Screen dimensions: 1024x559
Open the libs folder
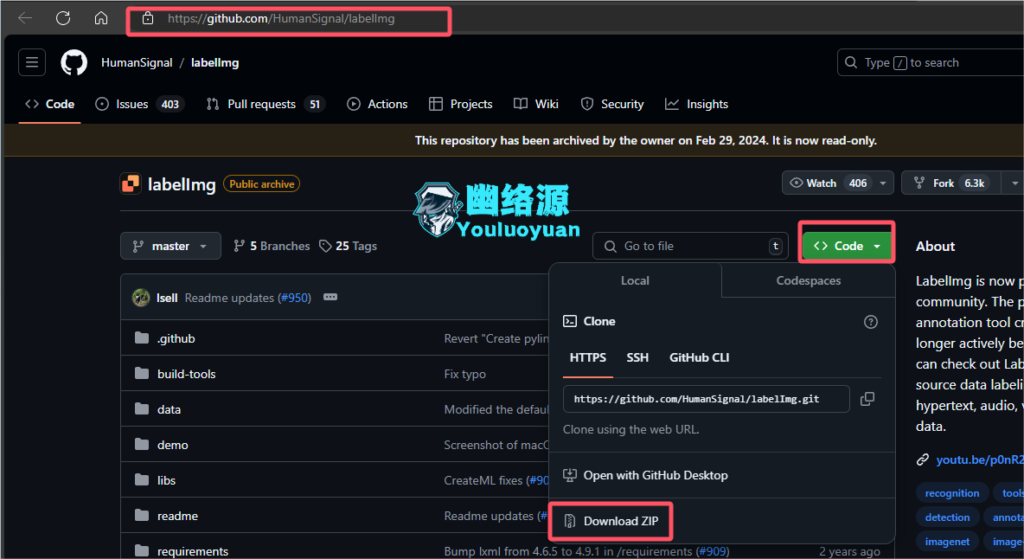tap(166, 480)
